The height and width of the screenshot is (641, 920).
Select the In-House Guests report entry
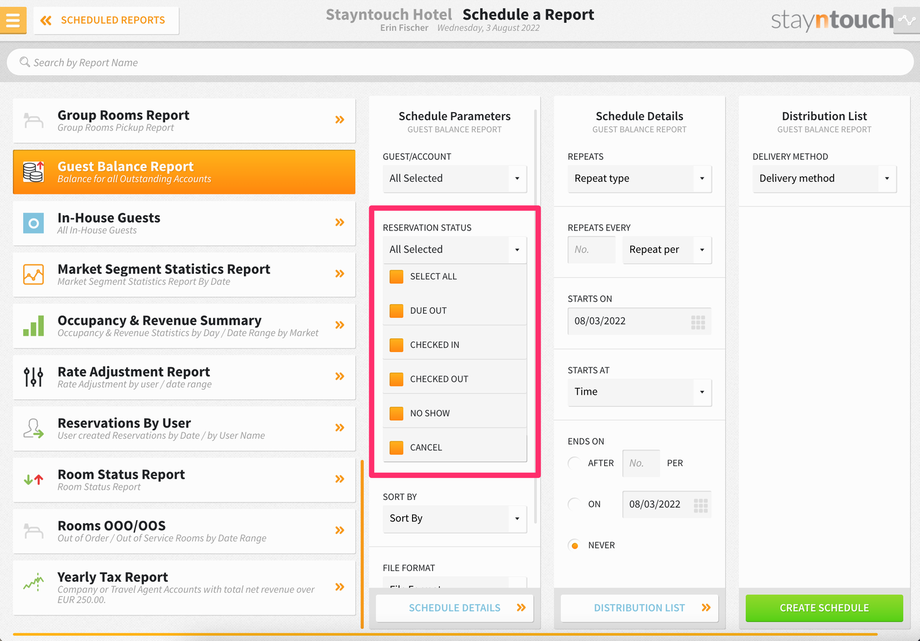pos(184,223)
